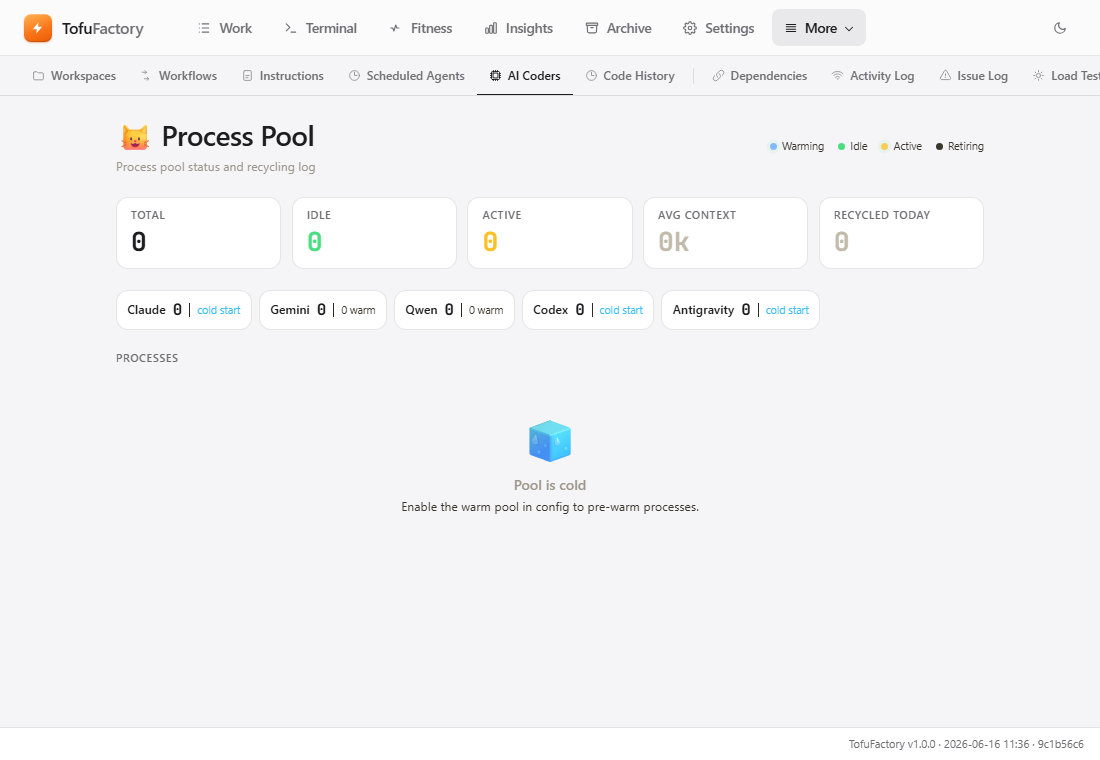
Task: Select the AI Coders subtab
Action: click(x=525, y=76)
